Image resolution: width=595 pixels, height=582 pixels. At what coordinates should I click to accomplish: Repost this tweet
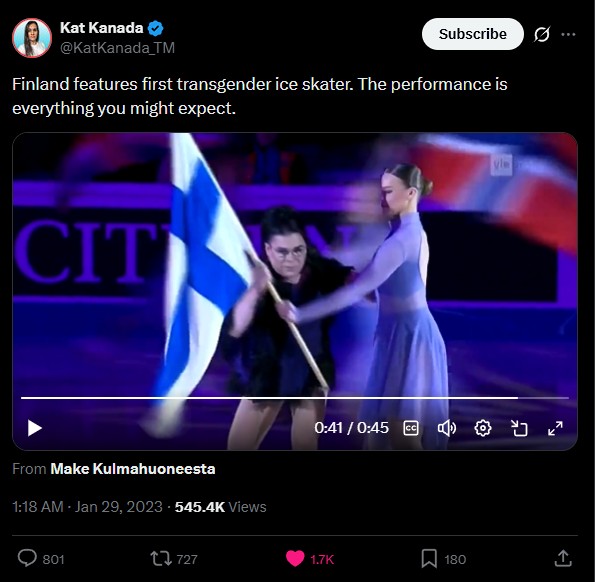161,559
